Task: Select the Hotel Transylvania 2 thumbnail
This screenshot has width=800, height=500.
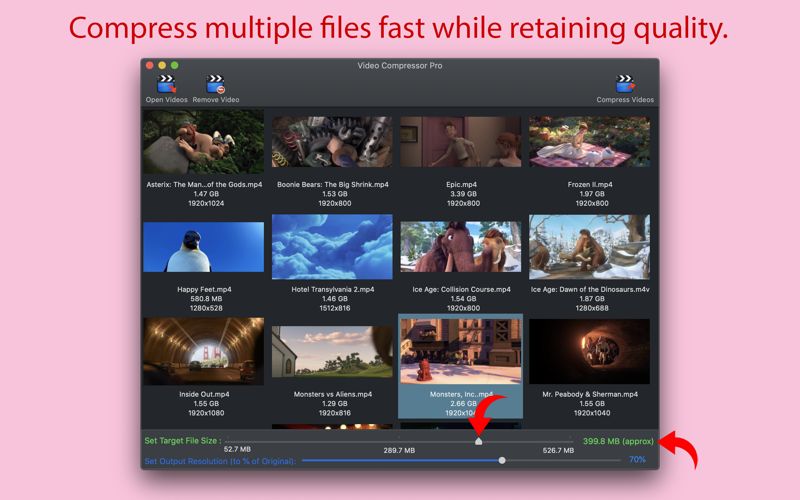Action: [x=332, y=247]
